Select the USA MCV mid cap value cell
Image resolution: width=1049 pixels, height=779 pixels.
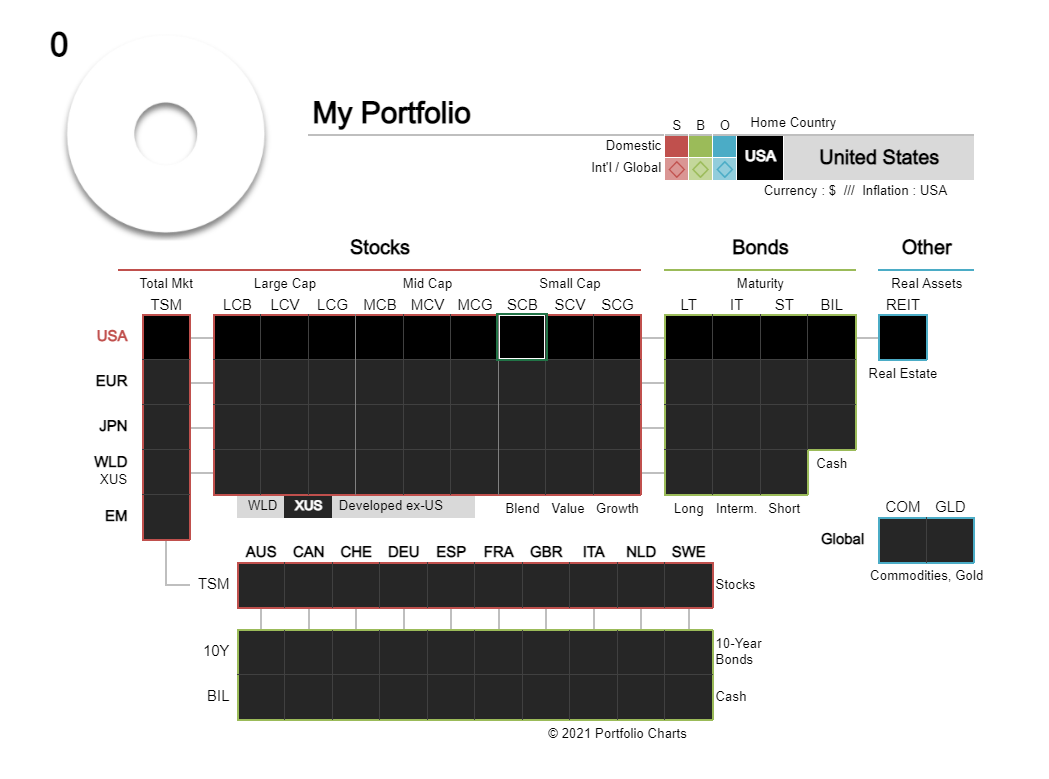427,337
